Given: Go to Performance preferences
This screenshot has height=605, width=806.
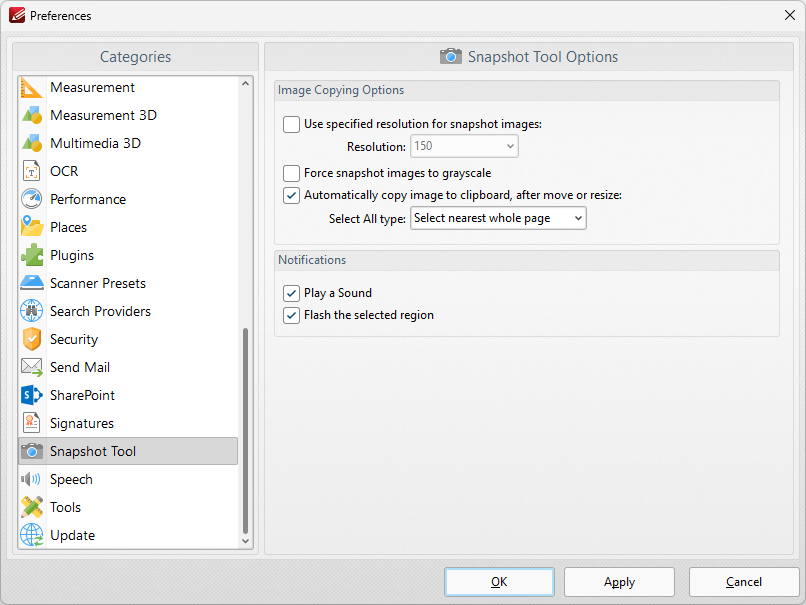Looking at the screenshot, I should (x=128, y=199).
